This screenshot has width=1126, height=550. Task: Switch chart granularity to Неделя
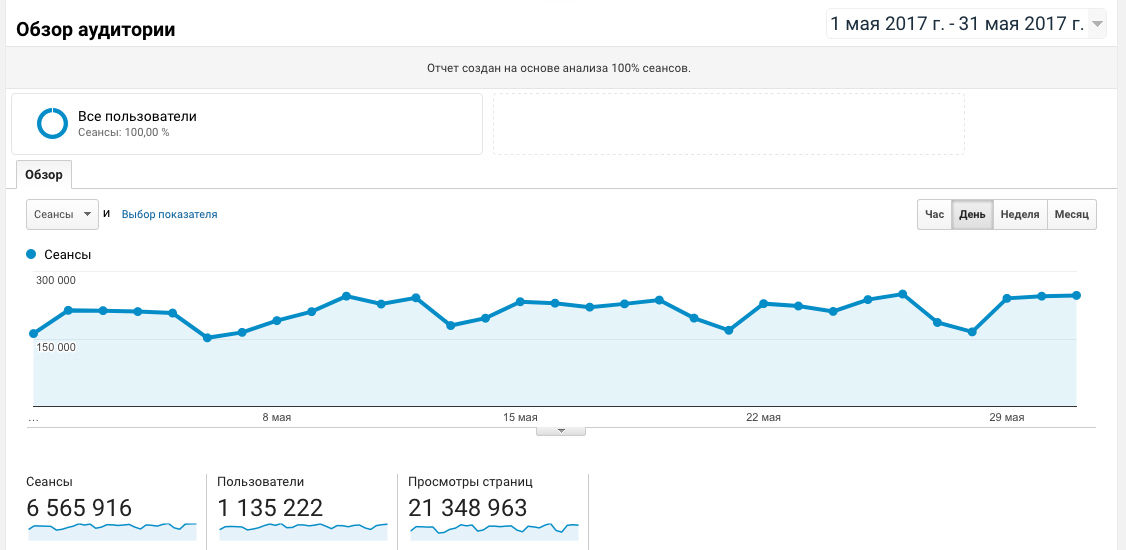coord(1020,215)
